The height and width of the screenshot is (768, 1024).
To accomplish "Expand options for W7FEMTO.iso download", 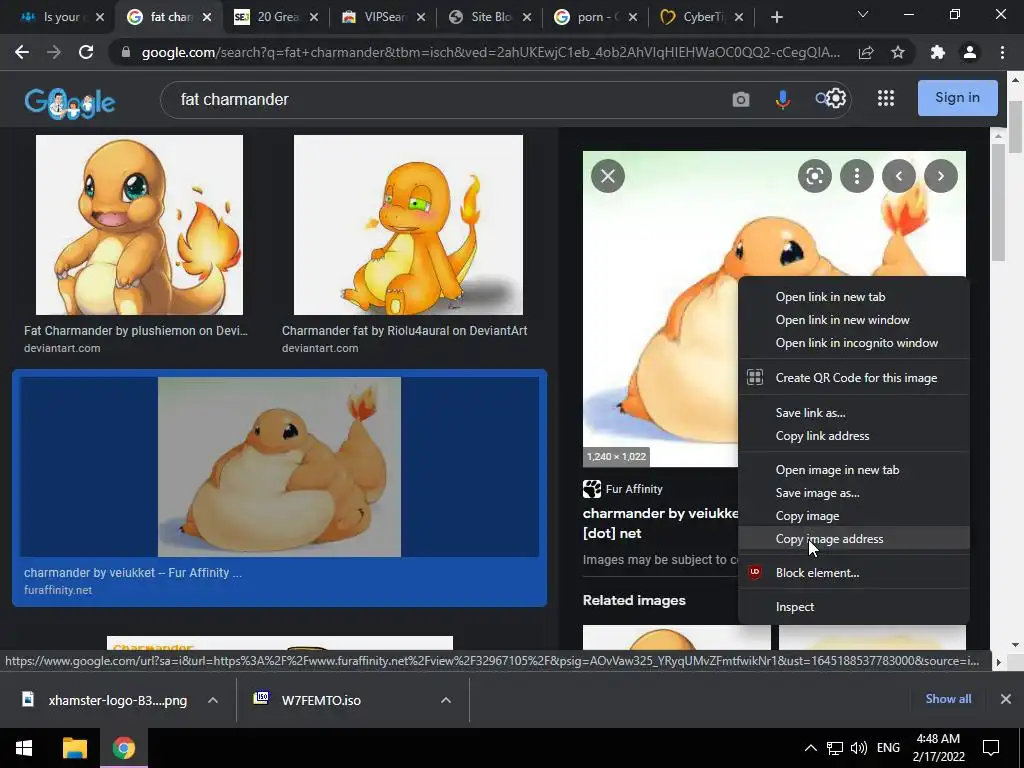I will [446, 700].
